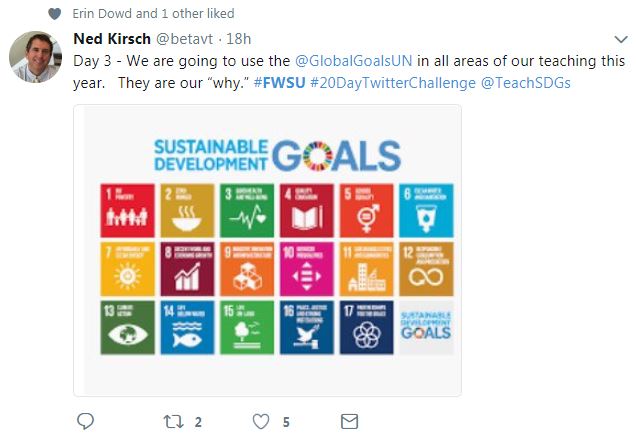This screenshot has height=438, width=636.
Task: Click the red No Poverty goal 1 tile
Action: (x=127, y=211)
